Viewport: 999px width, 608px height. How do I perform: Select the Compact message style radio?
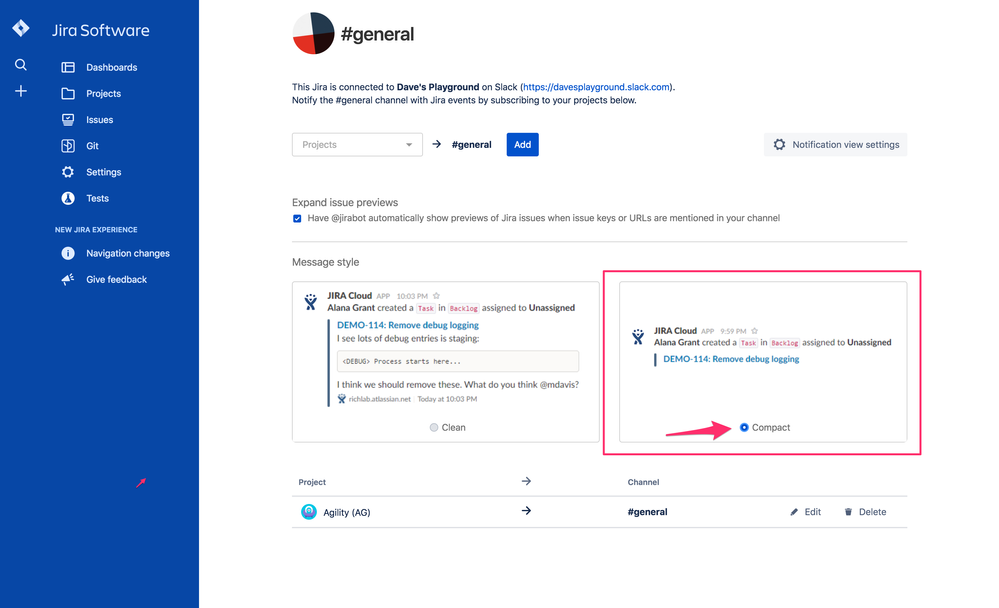[x=744, y=428]
